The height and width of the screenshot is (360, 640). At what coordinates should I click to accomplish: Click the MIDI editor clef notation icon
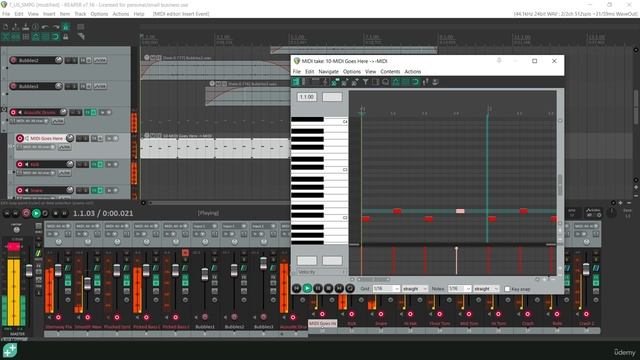tap(325, 82)
